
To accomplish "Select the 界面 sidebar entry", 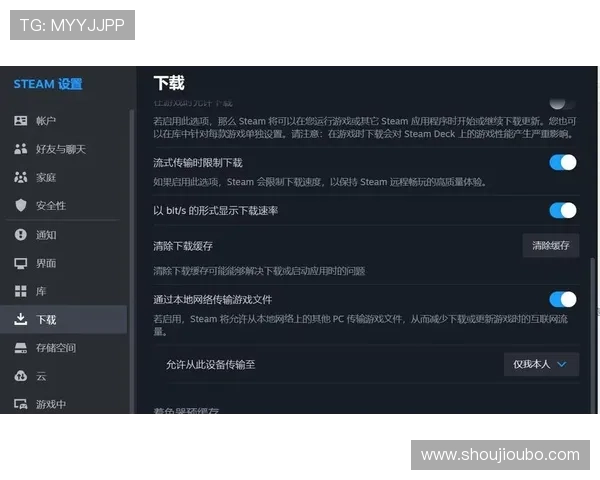I will click(x=64, y=263).
